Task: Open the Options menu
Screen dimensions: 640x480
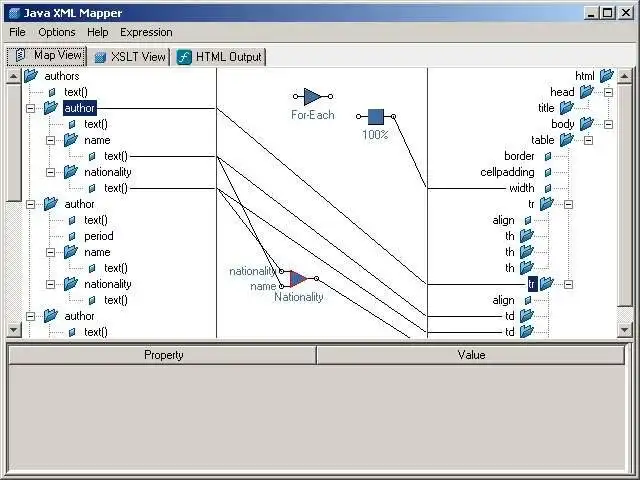Action: tap(57, 32)
